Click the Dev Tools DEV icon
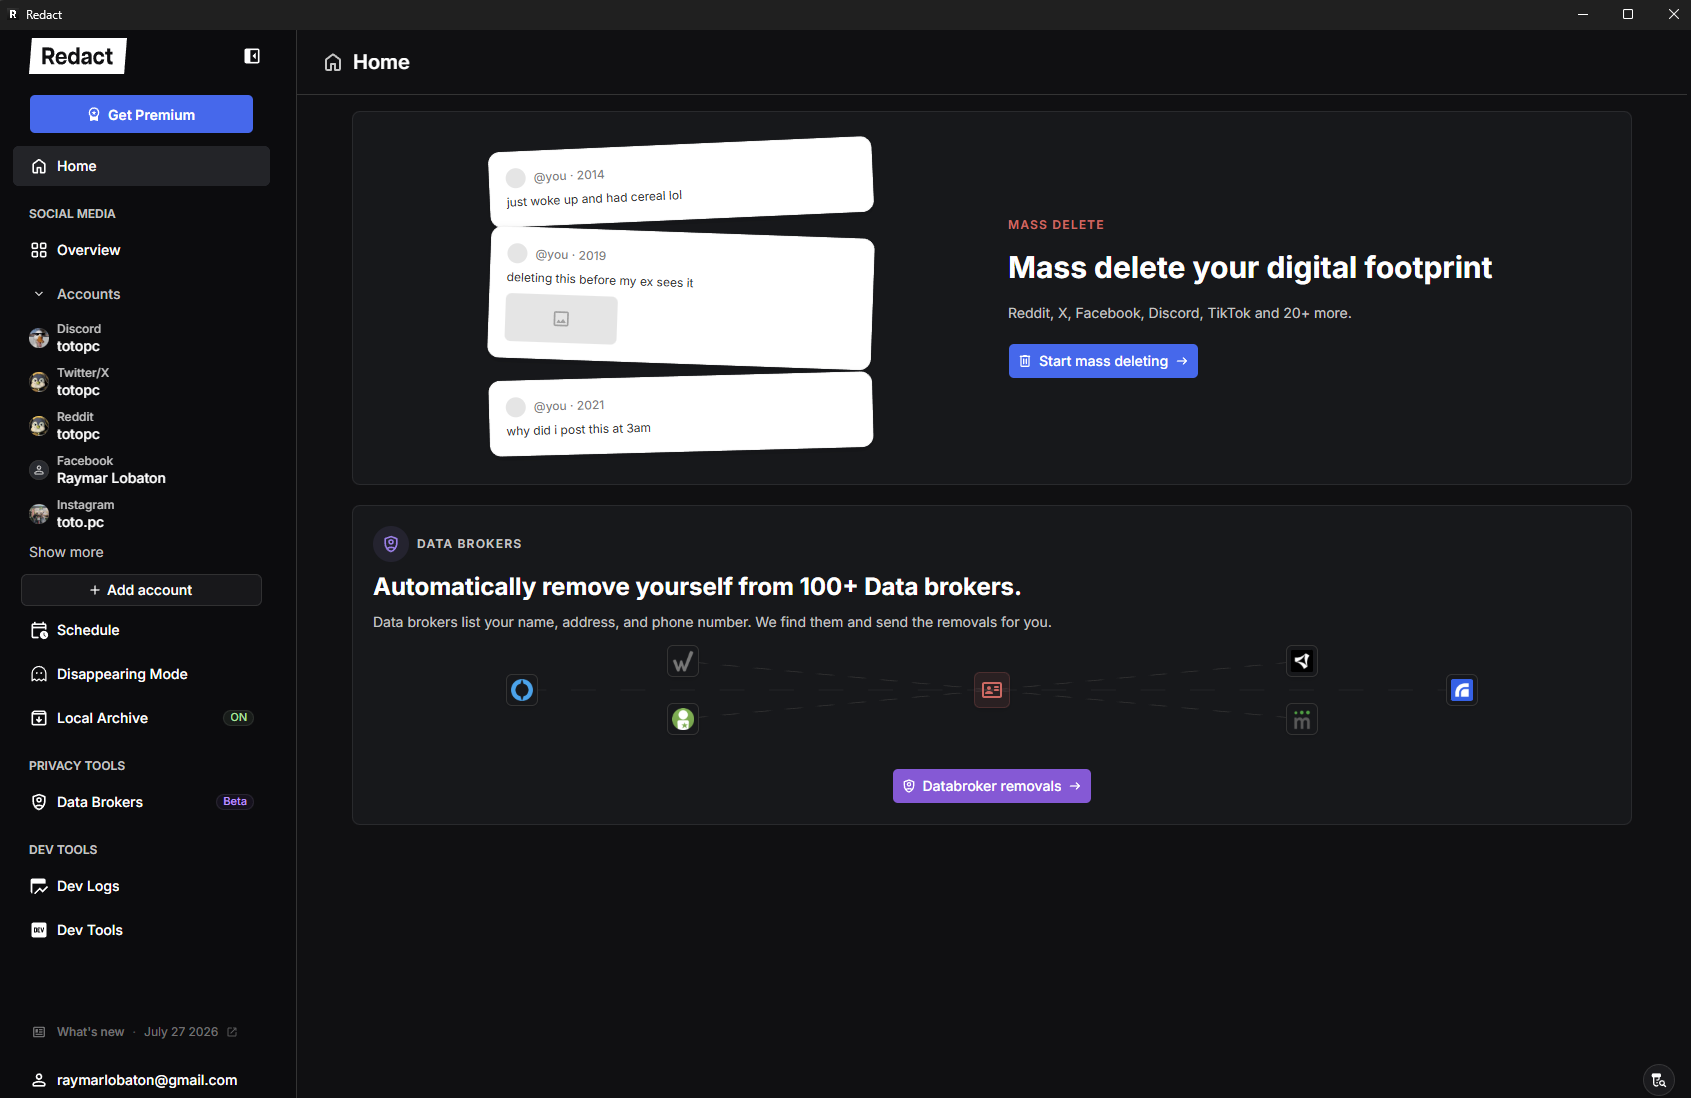Screen dimensions: 1691x1098 pyautogui.click(x=39, y=930)
